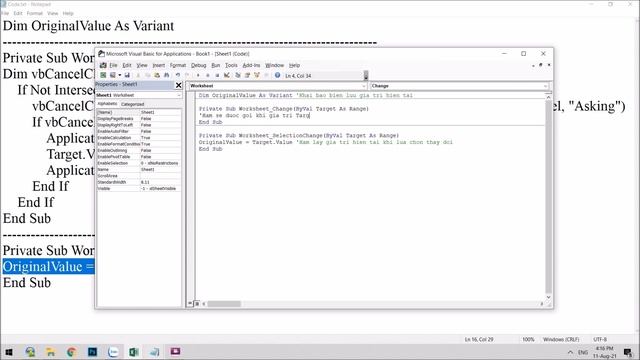Select the DisplayRightToLeft property row

139,125
